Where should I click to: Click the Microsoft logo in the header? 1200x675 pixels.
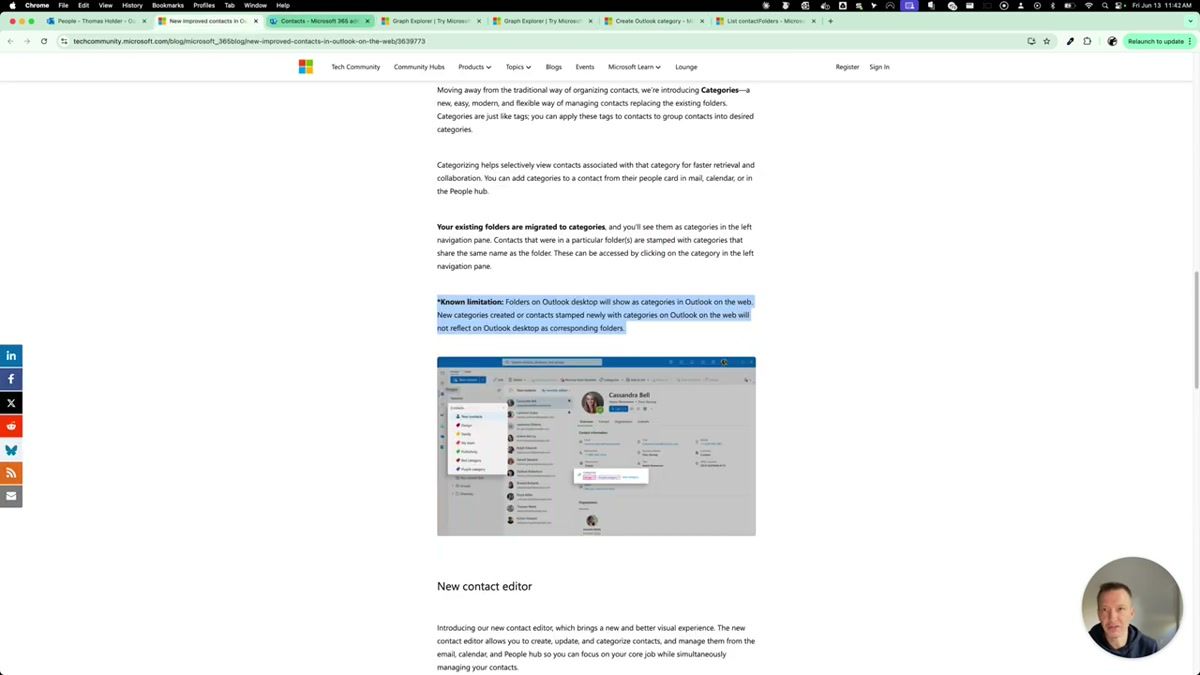(306, 66)
